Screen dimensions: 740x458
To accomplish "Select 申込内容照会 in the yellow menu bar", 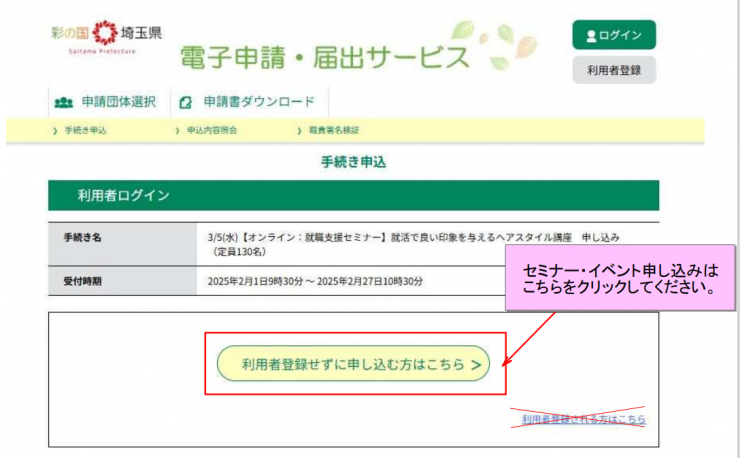I will 212,130.
